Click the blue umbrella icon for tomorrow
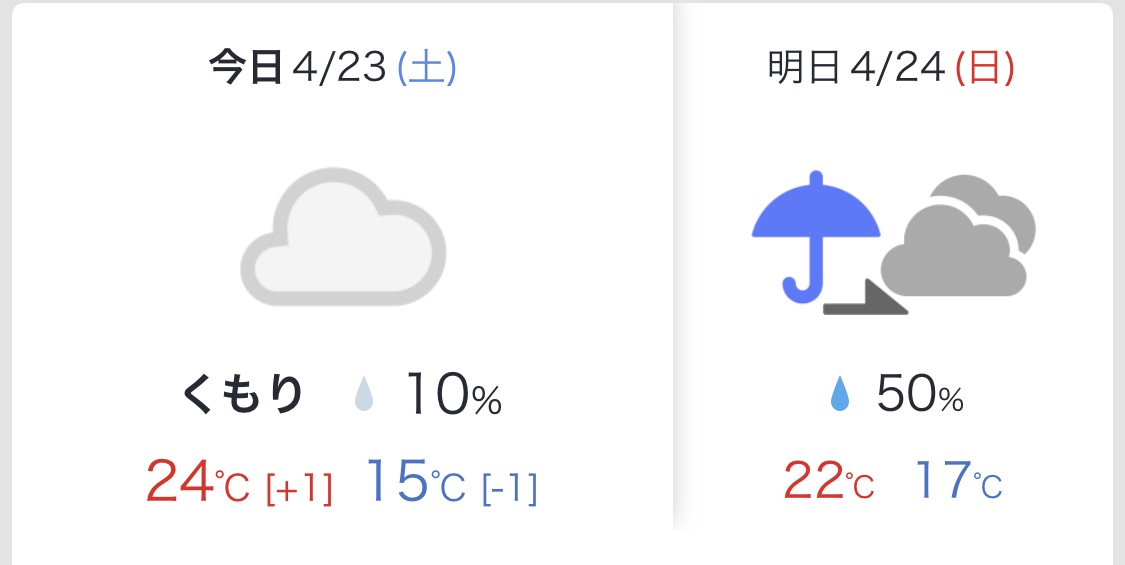1125x565 pixels. click(816, 237)
